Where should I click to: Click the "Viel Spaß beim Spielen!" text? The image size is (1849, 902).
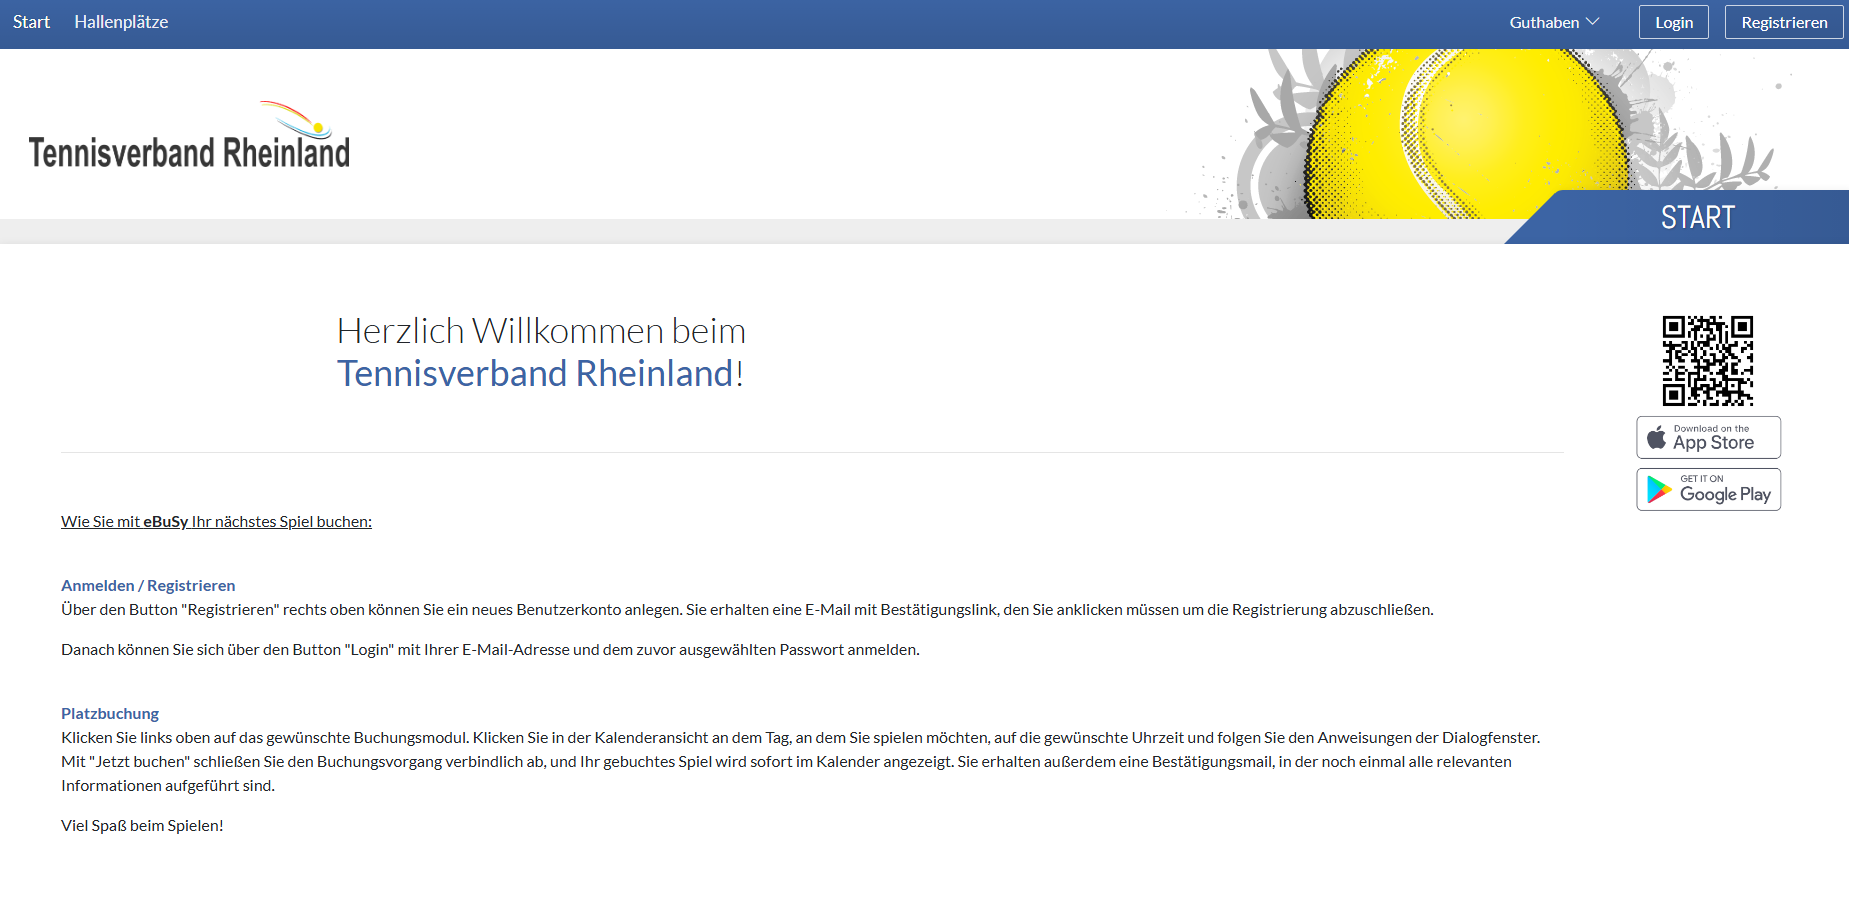[142, 825]
